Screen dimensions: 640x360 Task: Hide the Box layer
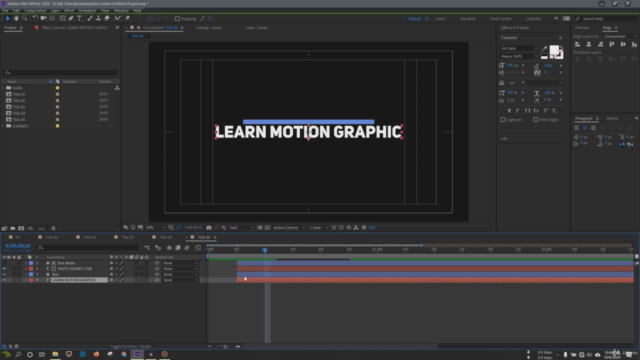click(4, 274)
